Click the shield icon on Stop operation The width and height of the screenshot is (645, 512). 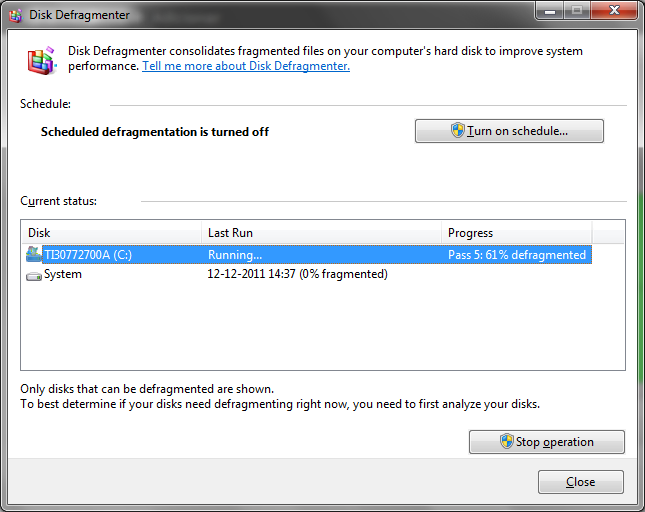(506, 442)
